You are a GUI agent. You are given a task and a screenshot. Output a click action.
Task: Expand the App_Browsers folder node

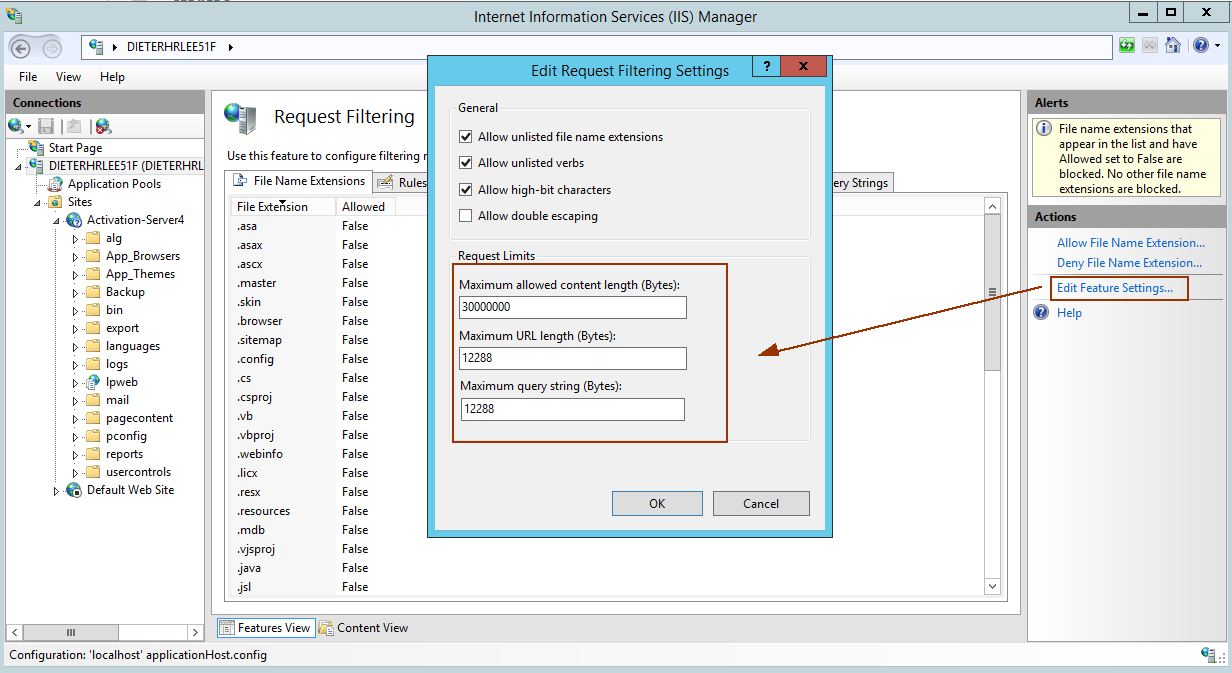pyautogui.click(x=75, y=257)
